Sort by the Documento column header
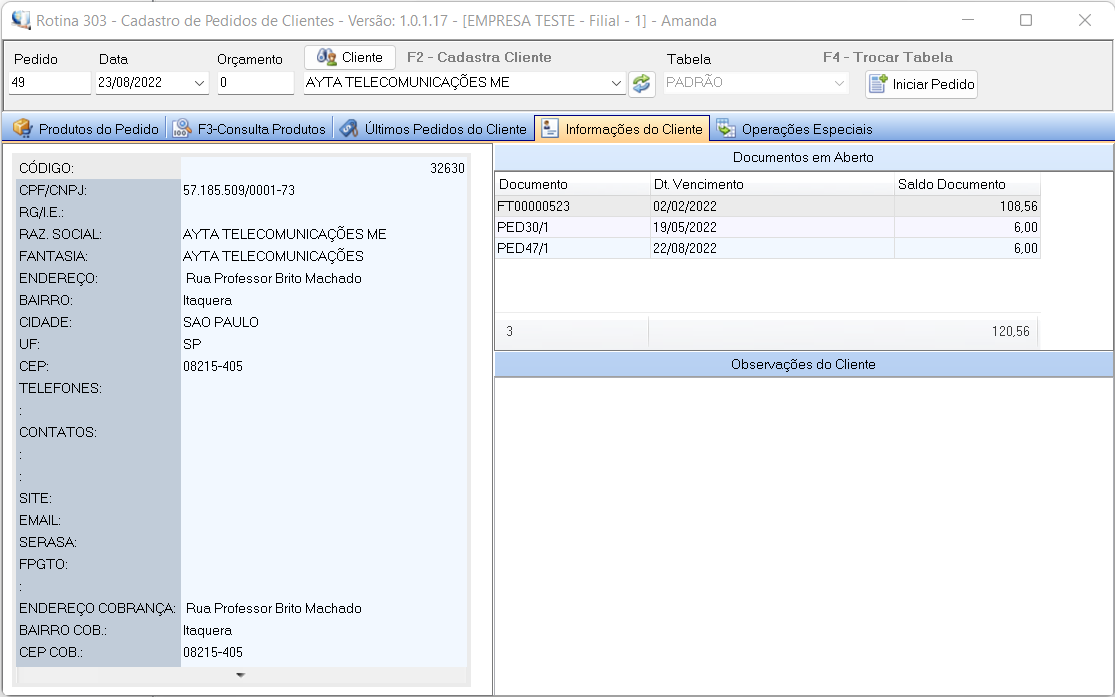1115x697 pixels. point(572,184)
